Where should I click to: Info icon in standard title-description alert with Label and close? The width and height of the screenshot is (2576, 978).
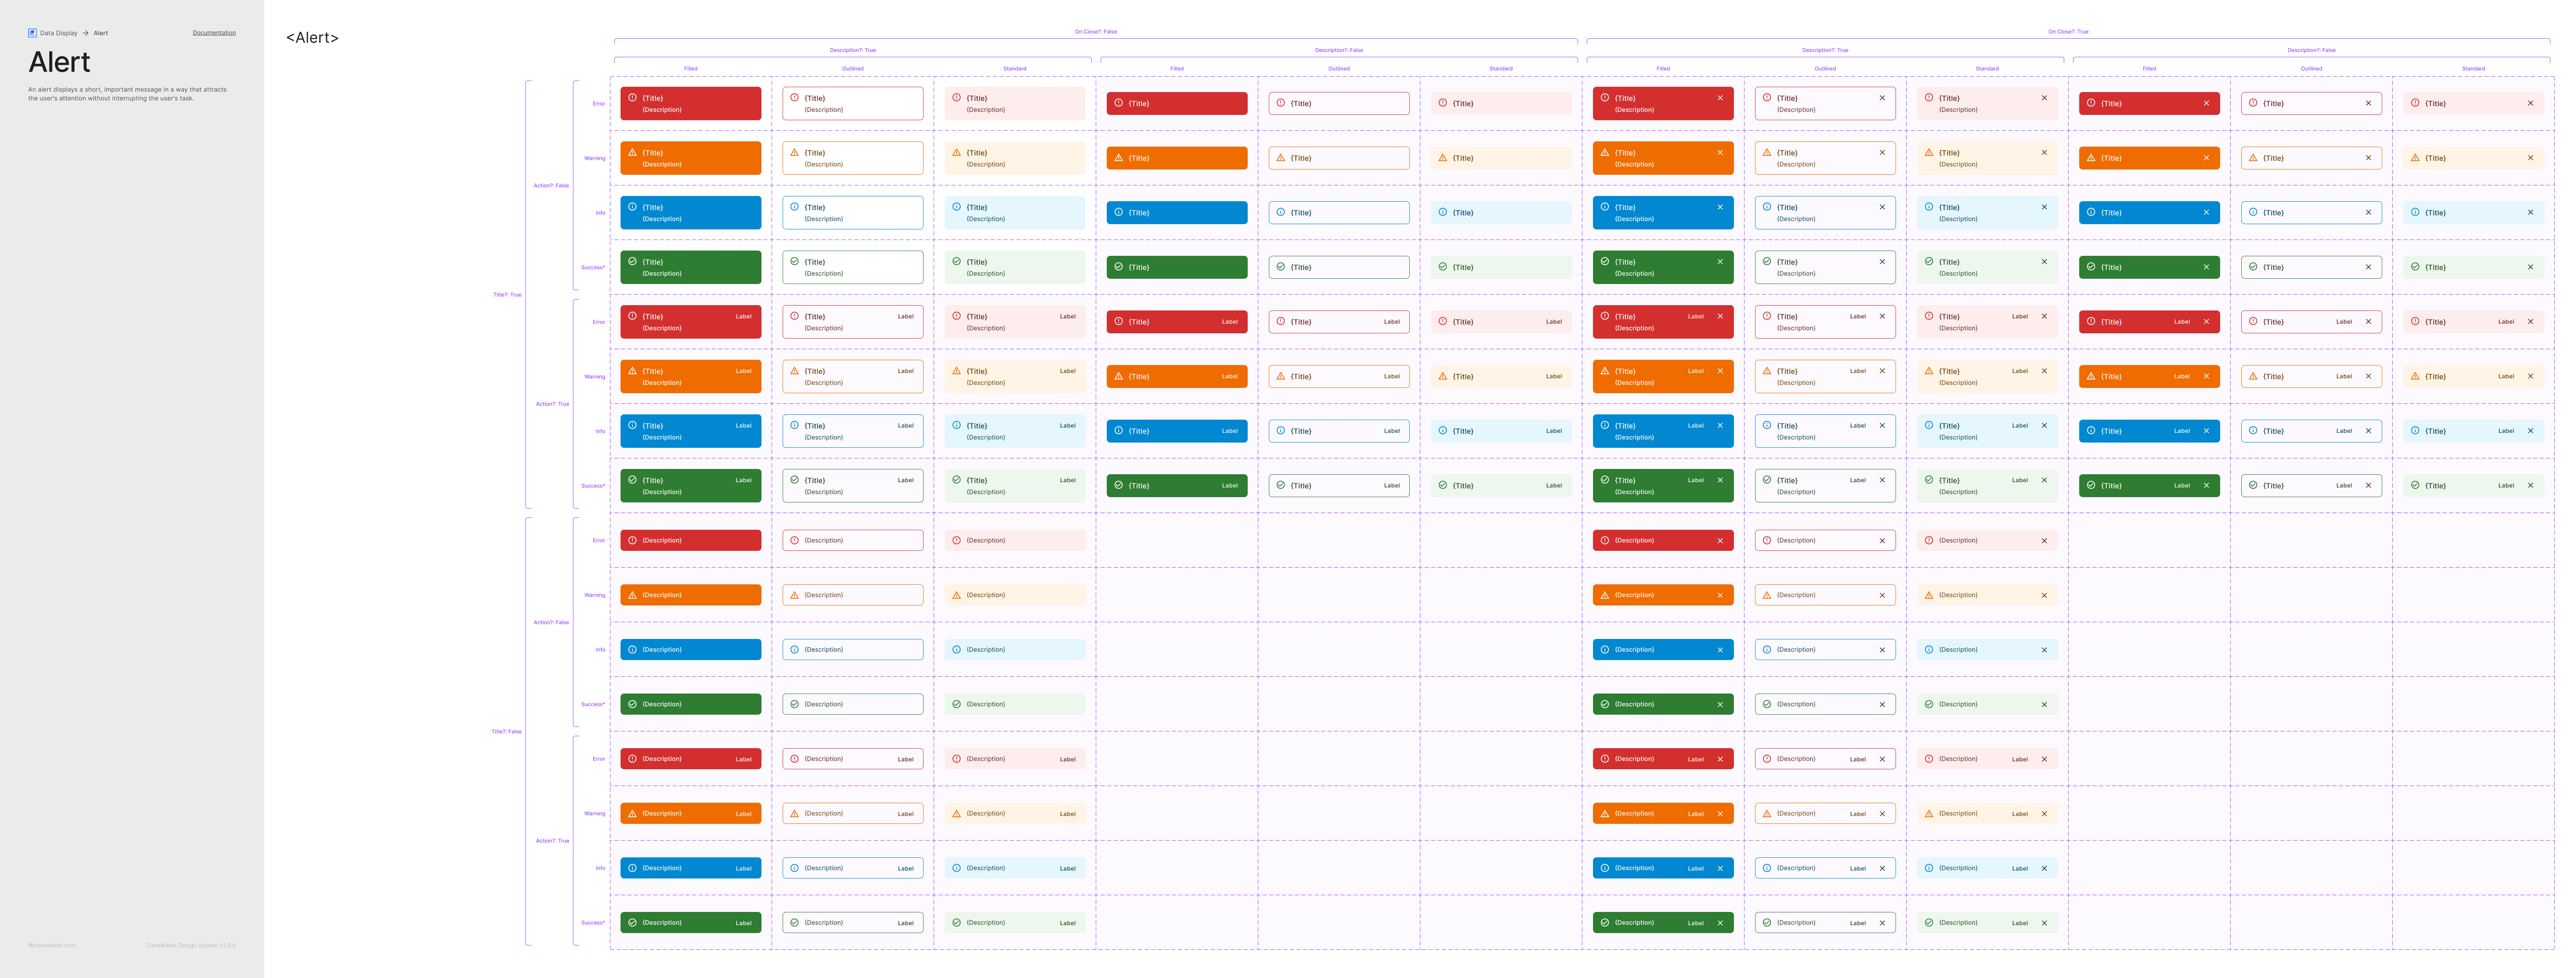(x=1928, y=425)
